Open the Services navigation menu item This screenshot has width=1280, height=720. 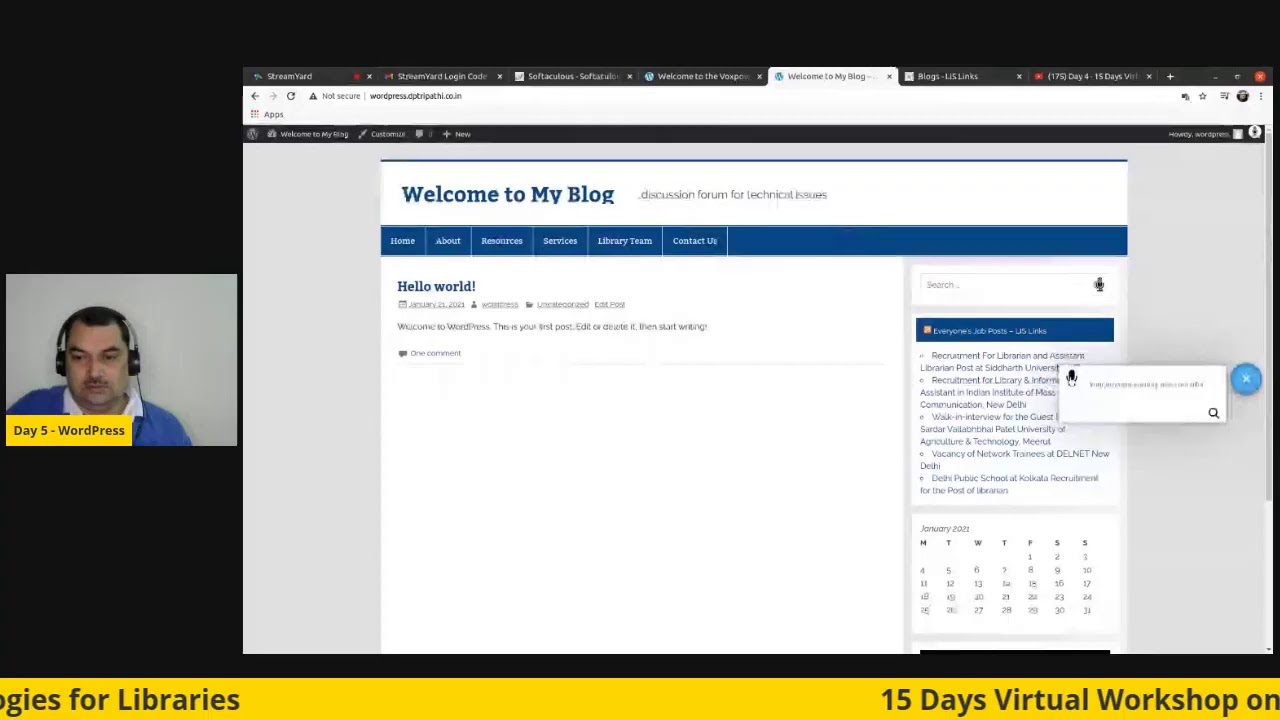pos(560,241)
